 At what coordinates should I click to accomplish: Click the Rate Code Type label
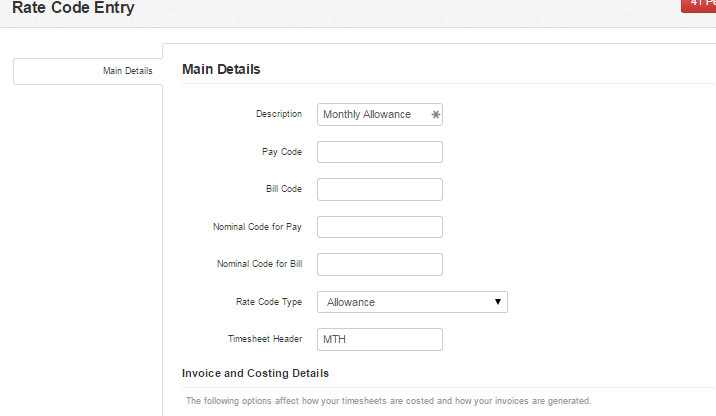click(268, 302)
